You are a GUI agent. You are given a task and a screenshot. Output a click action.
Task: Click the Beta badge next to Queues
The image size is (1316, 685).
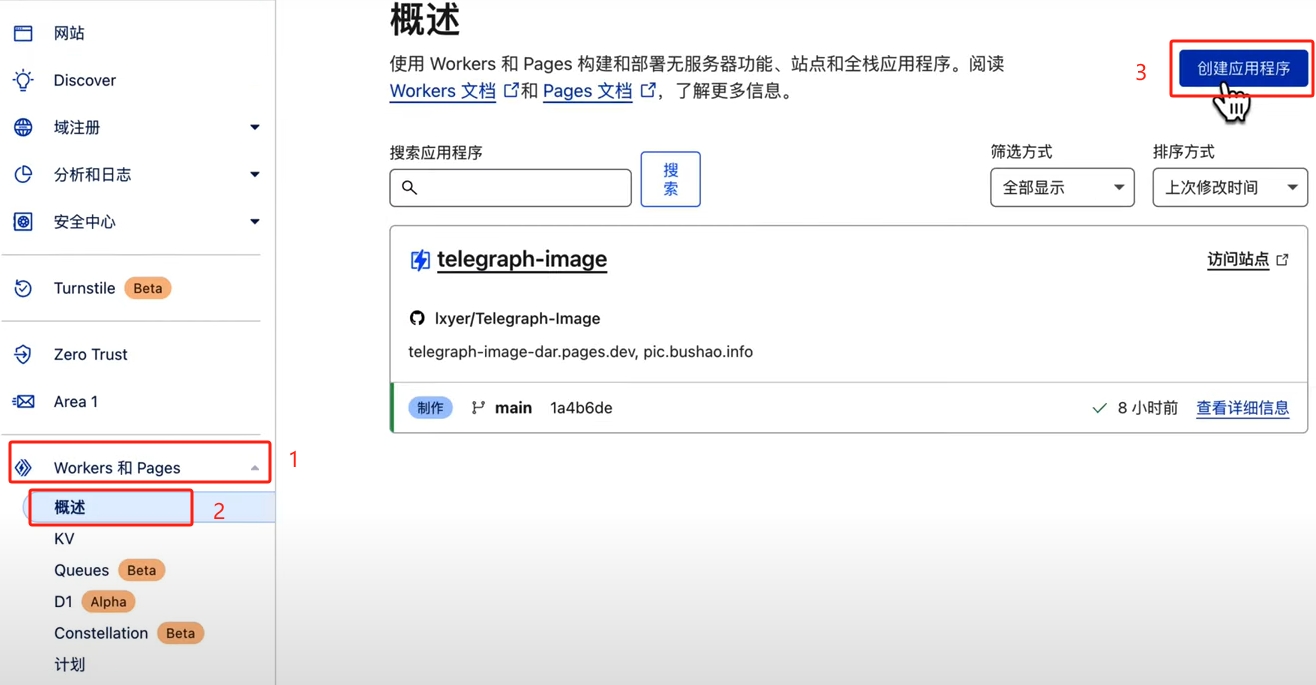[141, 570]
